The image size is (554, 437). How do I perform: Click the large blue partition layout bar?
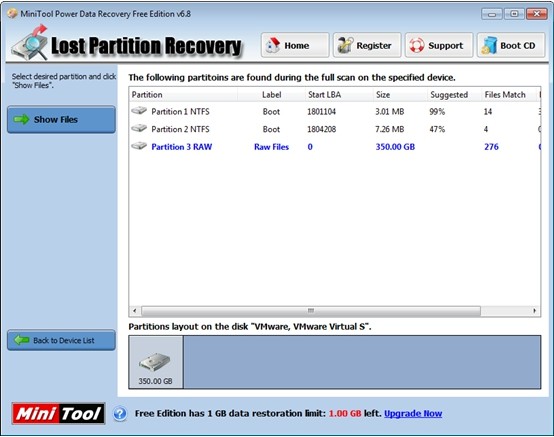362,362
